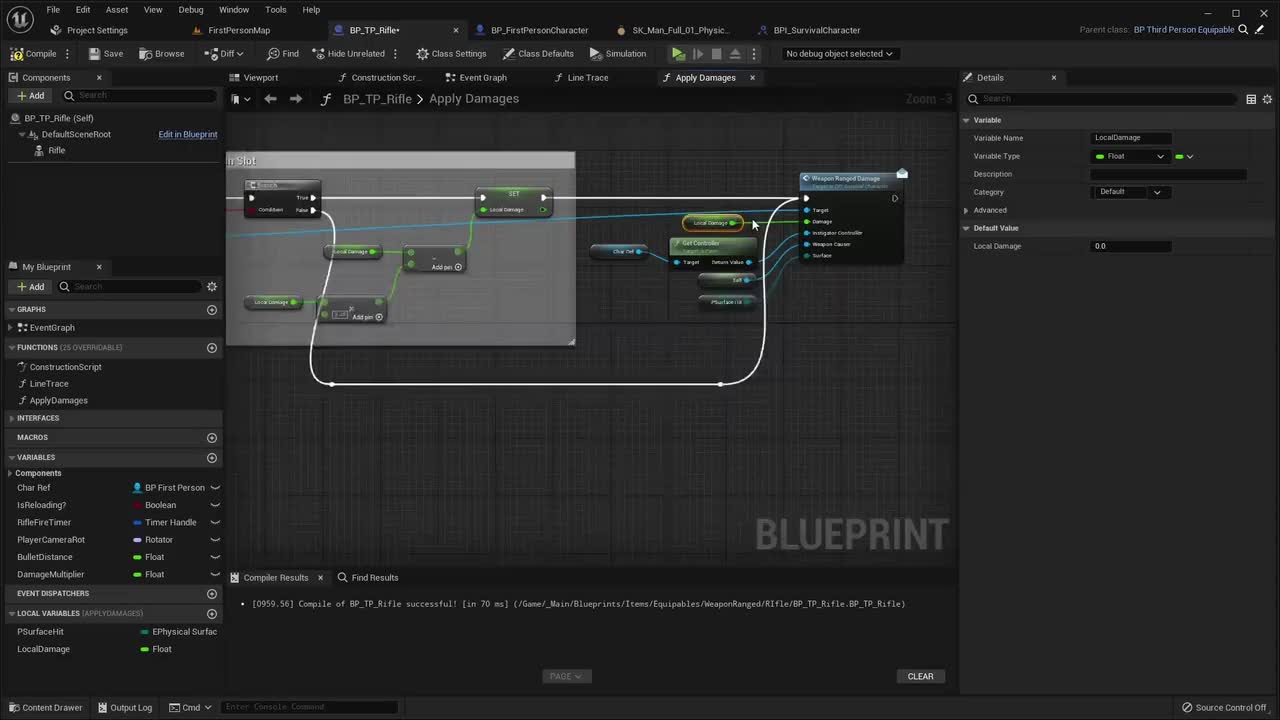Click search icon next to parent class

1244,30
